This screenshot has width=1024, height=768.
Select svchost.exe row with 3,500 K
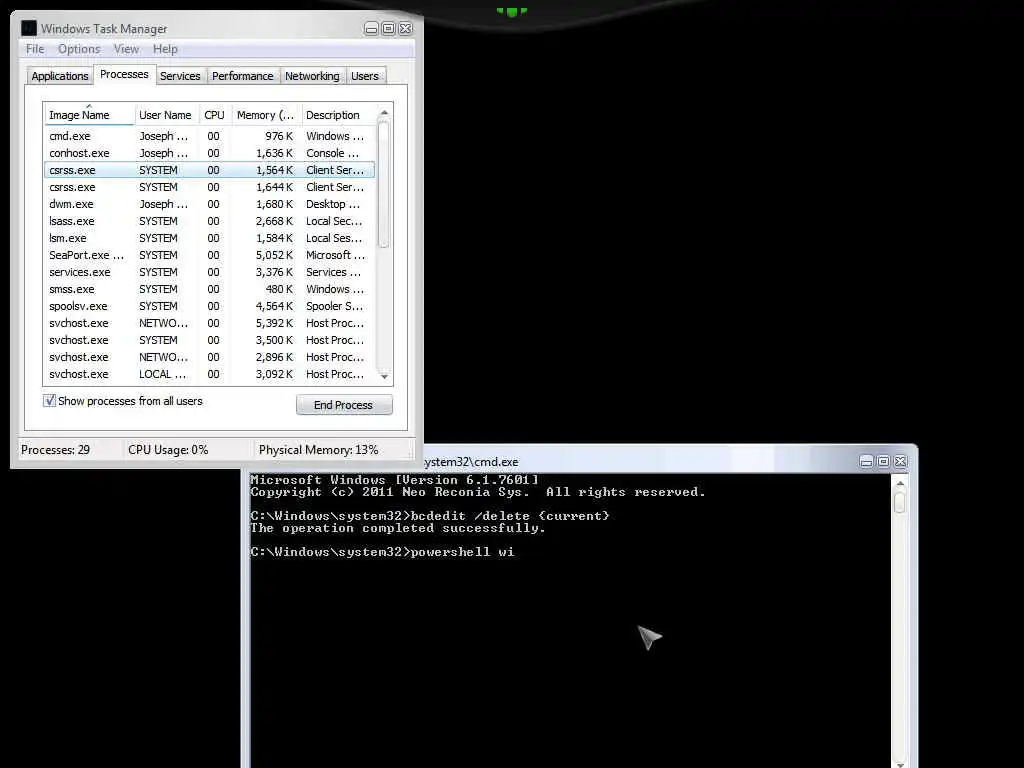pyautogui.click(x=209, y=340)
